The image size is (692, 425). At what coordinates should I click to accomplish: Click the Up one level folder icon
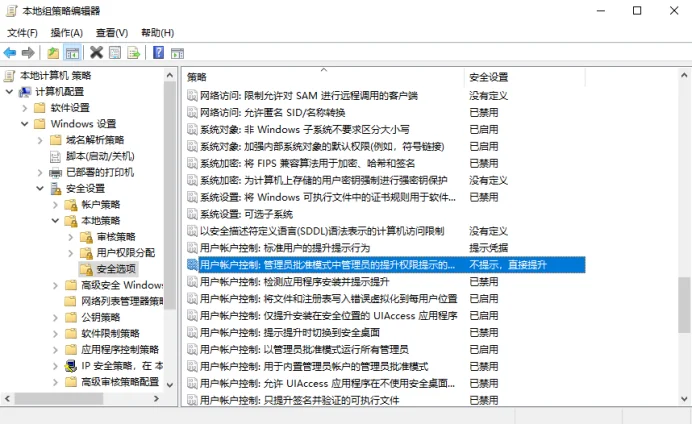[x=53, y=53]
